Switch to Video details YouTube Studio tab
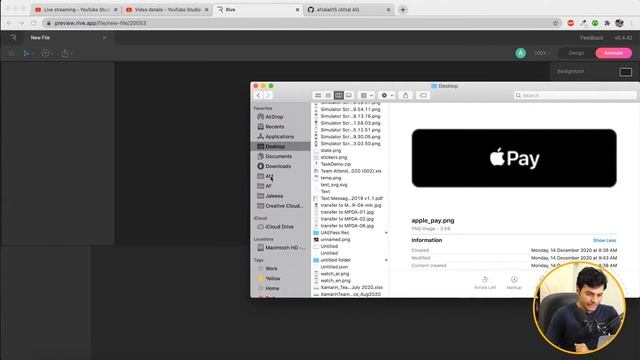The image size is (640, 360). [167, 9]
